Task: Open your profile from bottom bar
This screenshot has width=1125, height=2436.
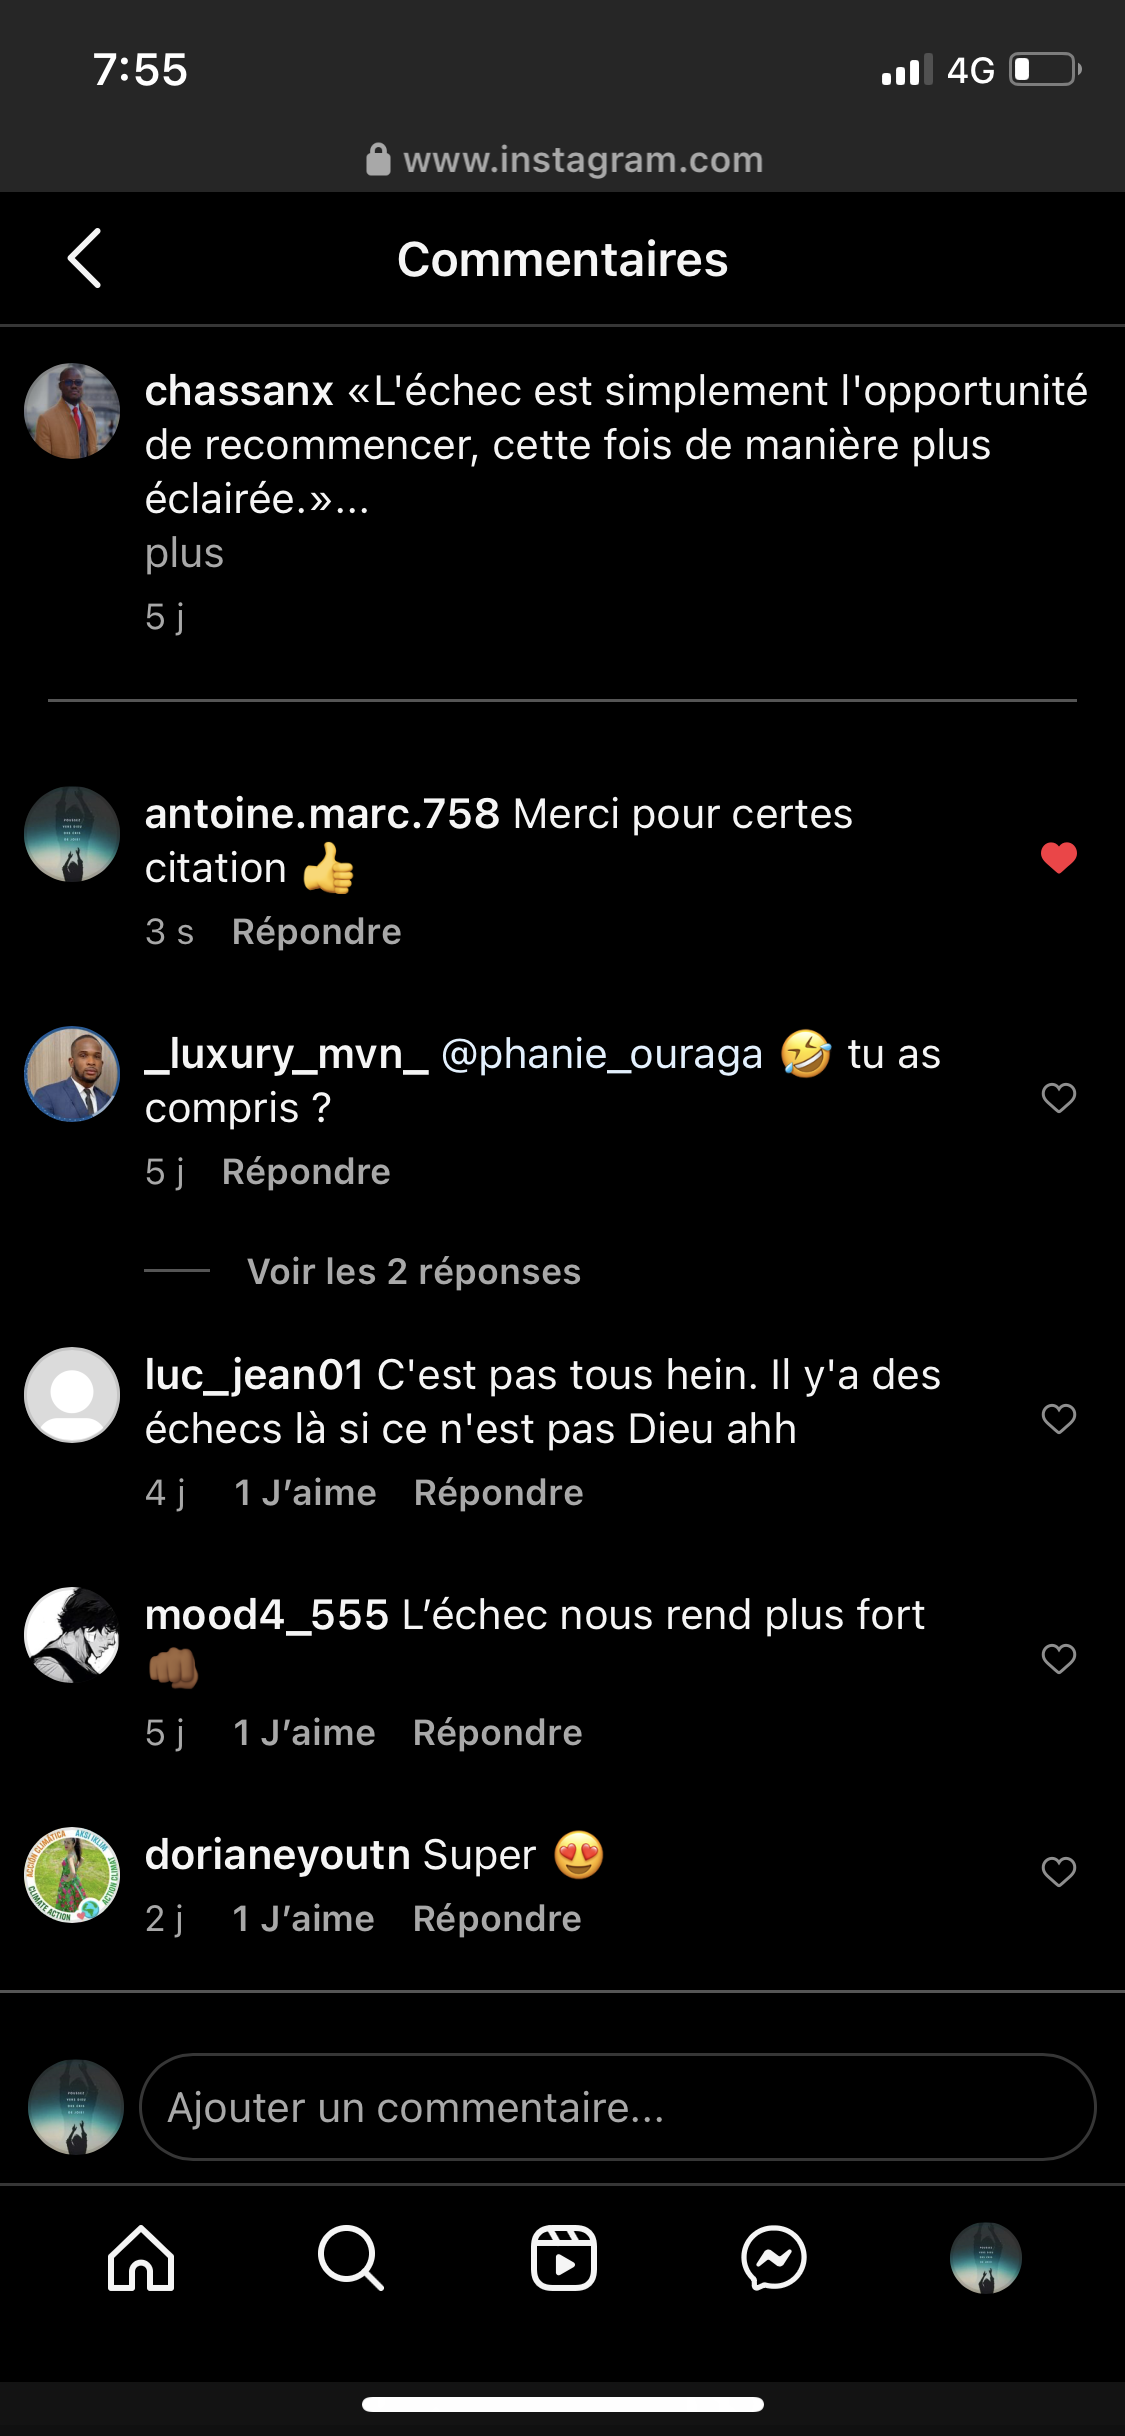Action: coord(985,2258)
